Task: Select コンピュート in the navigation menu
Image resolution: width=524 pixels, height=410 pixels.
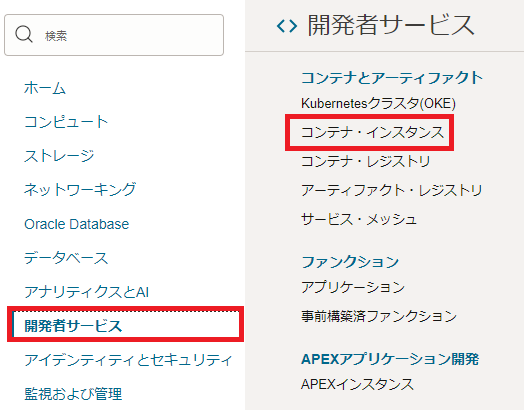Action: (66, 122)
